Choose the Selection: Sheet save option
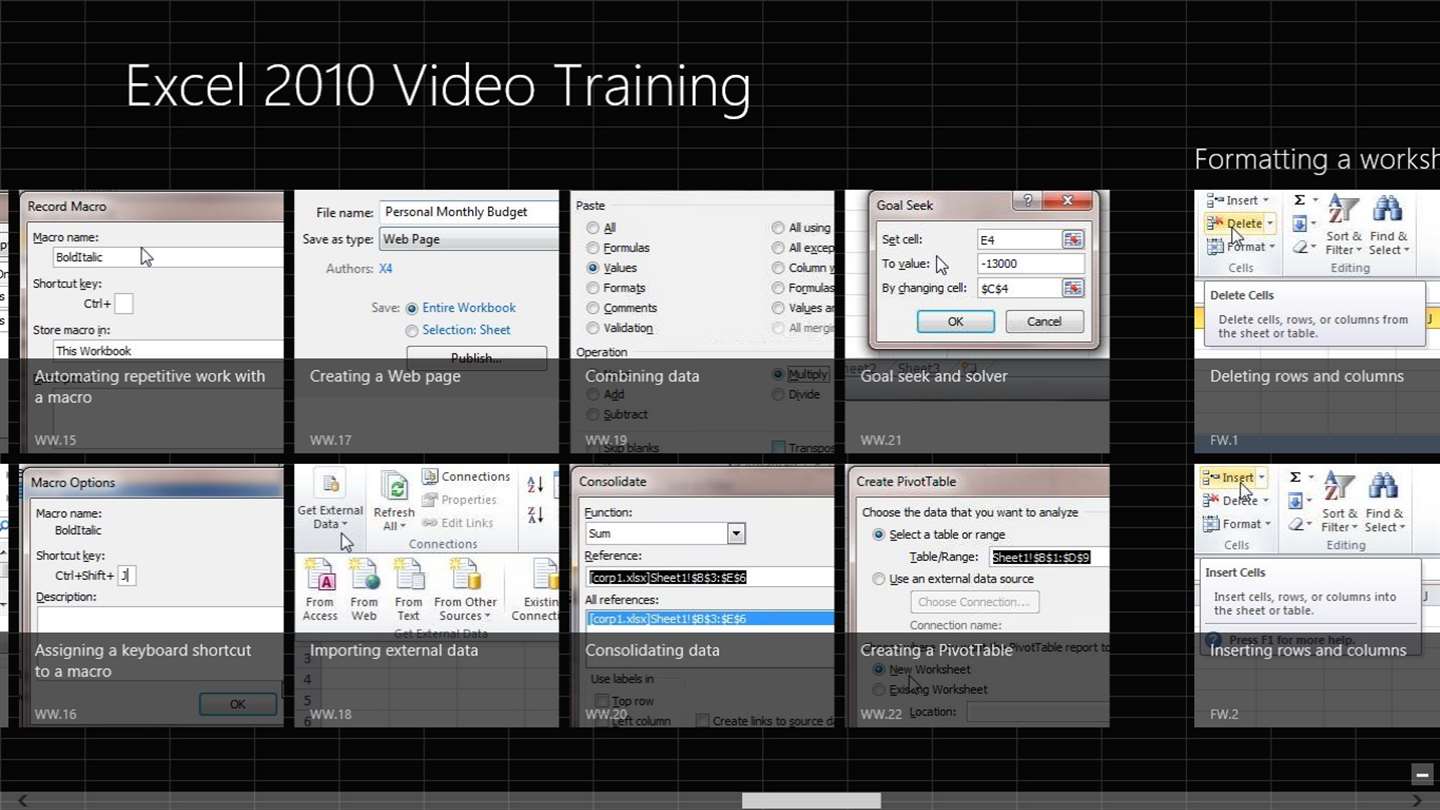1440x810 pixels. point(412,330)
